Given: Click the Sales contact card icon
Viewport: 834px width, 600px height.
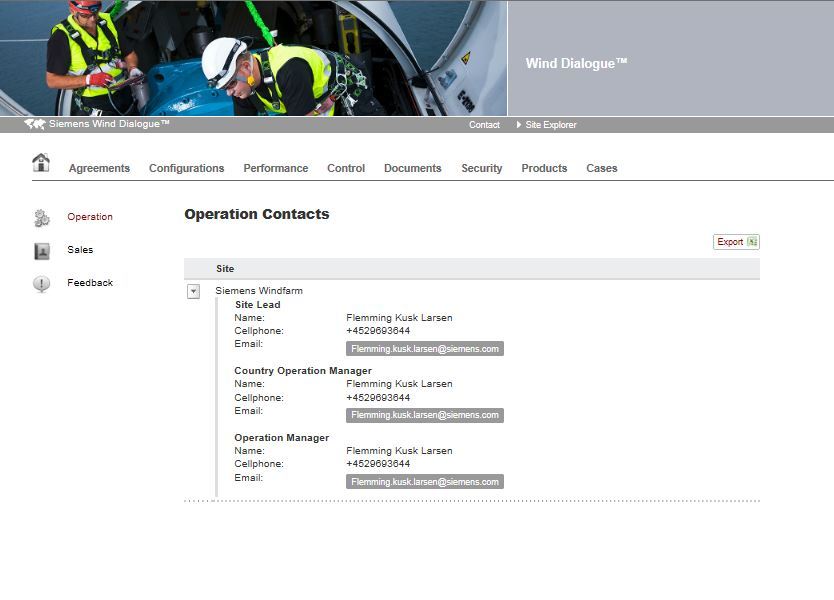Looking at the screenshot, I should 41,251.
